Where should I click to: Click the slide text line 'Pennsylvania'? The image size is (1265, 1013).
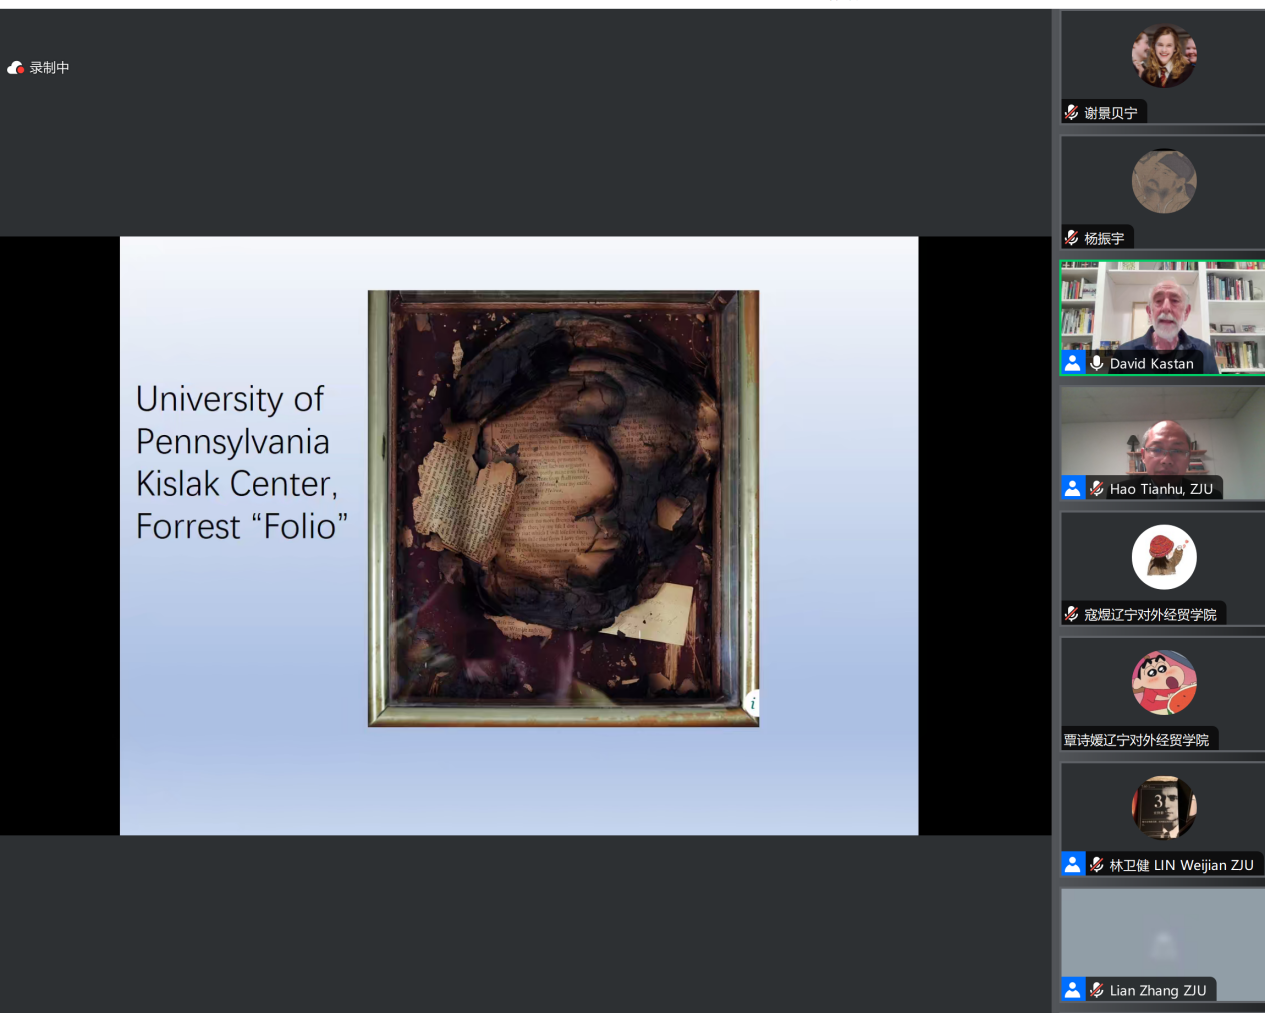pos(233,442)
